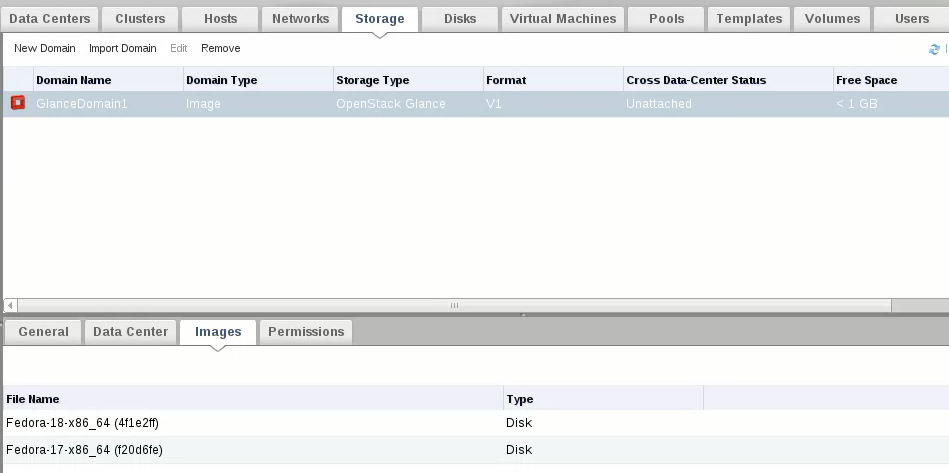Select the Data Center sub-tab
This screenshot has height=473, width=949.
pos(130,332)
